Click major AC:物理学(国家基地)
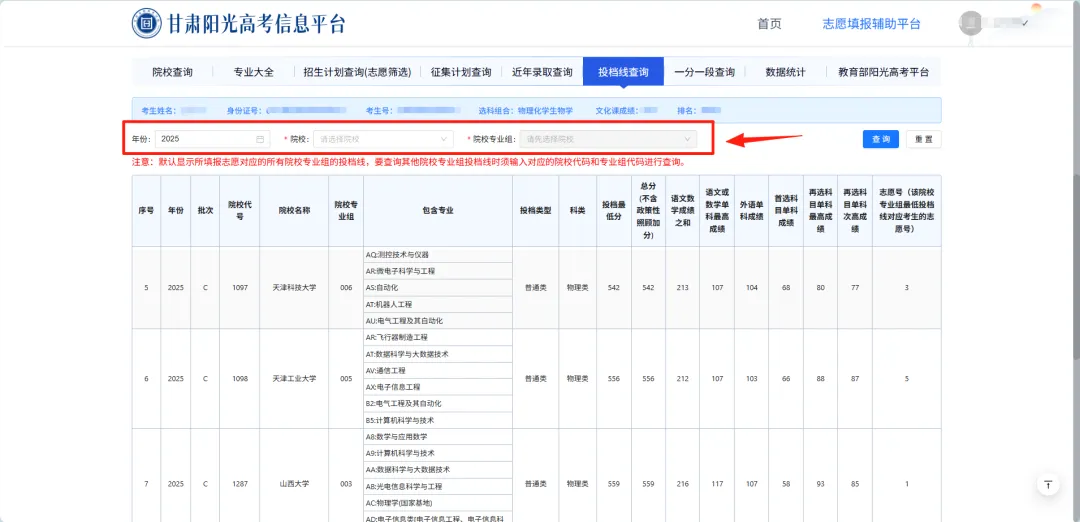Image resolution: width=1080 pixels, height=522 pixels. [x=438, y=503]
